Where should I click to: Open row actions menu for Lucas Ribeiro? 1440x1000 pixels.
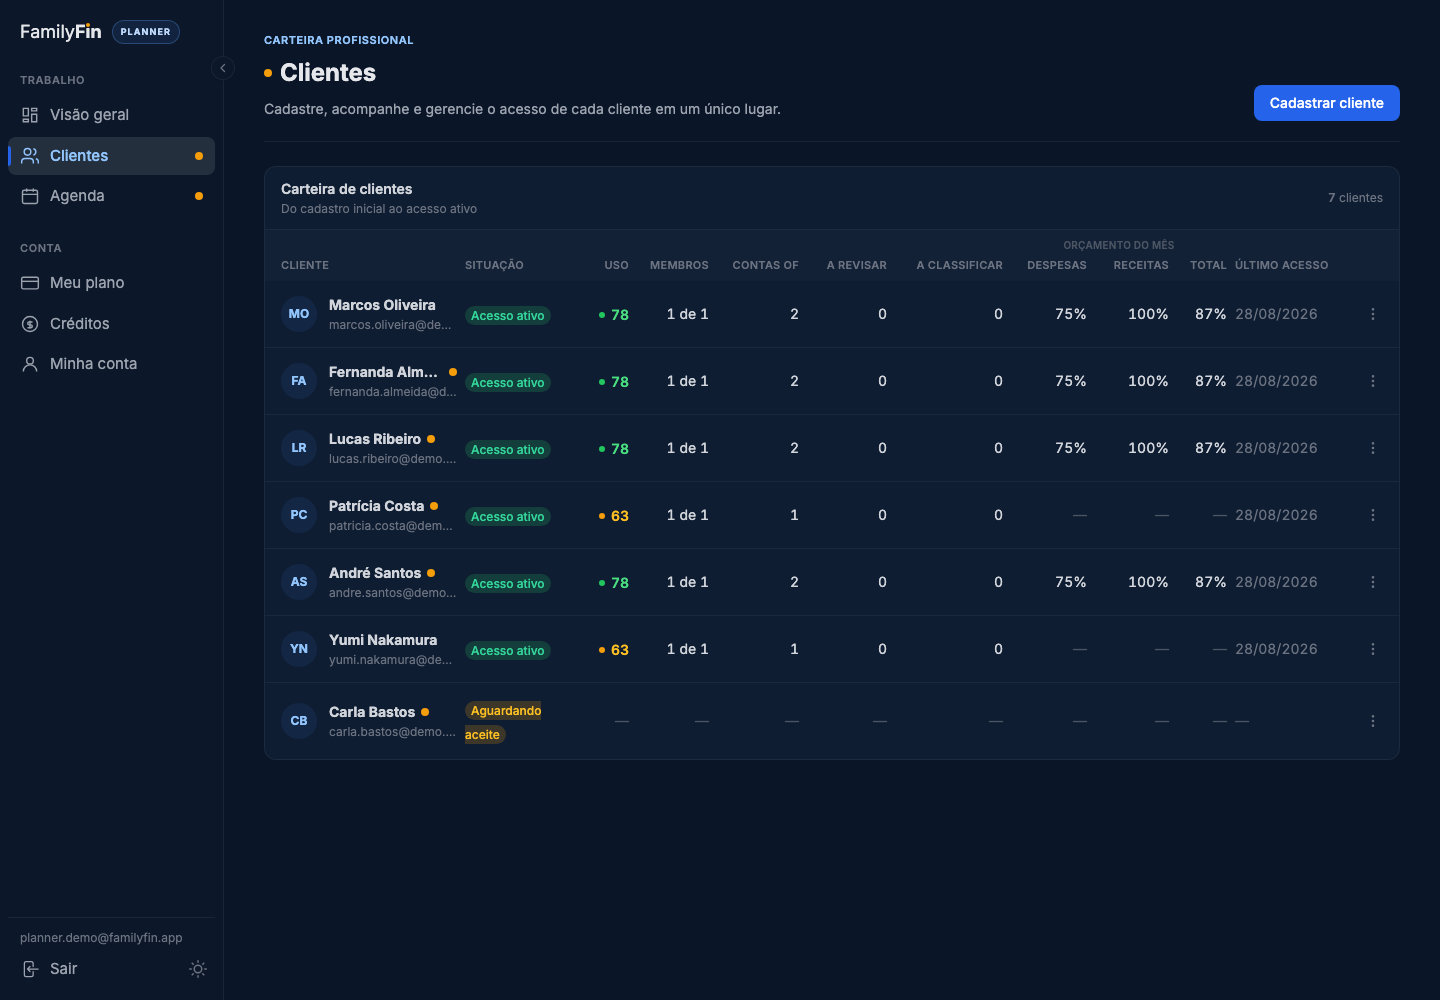1373,448
